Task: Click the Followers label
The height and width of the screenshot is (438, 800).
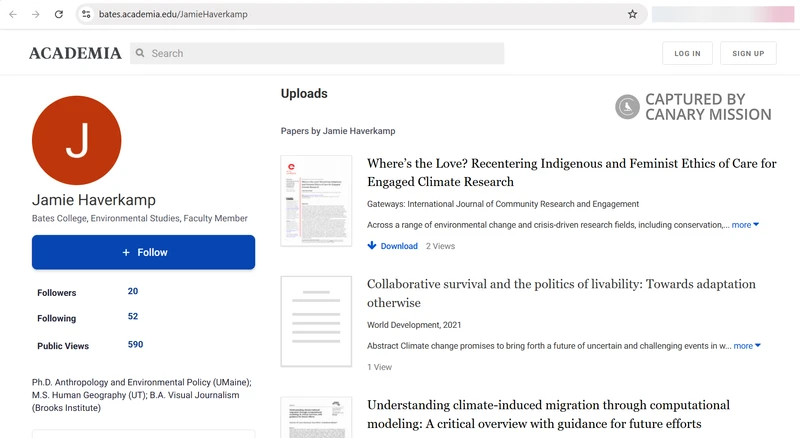Action: (57, 293)
